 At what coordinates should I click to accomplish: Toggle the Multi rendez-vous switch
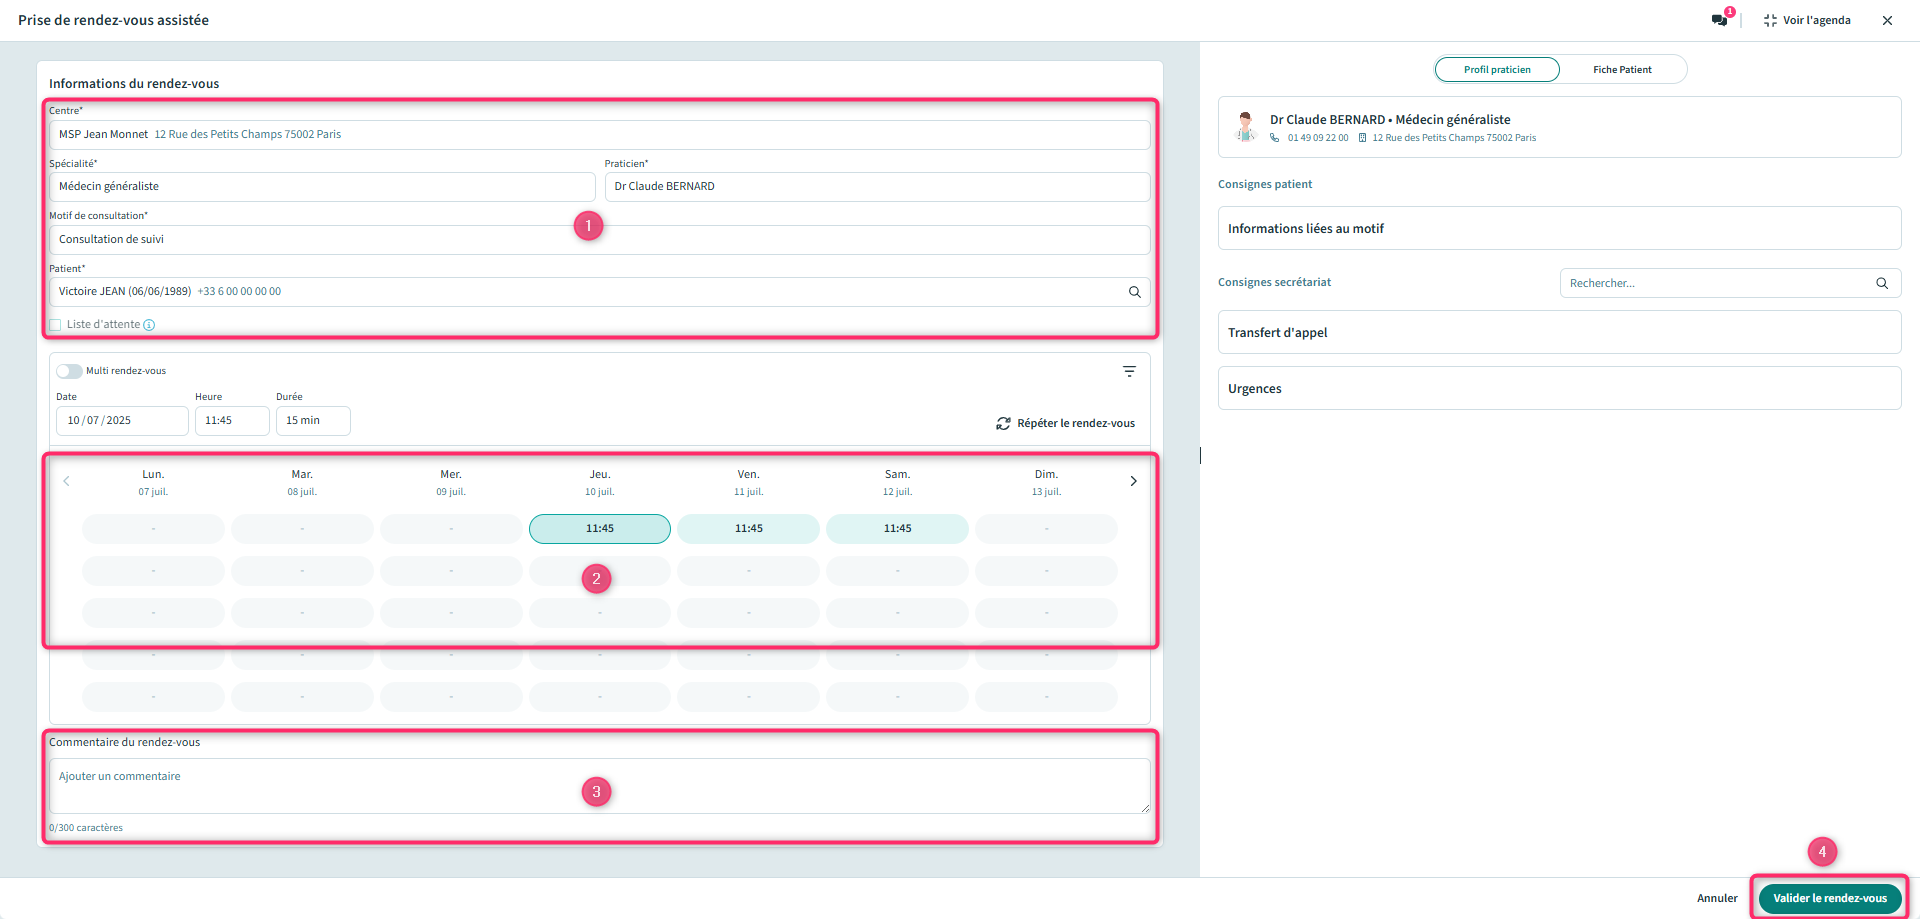coord(69,371)
